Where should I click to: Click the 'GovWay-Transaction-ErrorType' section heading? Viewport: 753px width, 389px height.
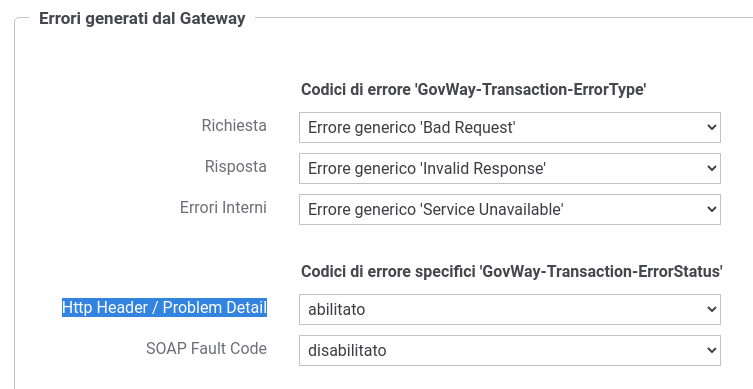tap(474, 89)
